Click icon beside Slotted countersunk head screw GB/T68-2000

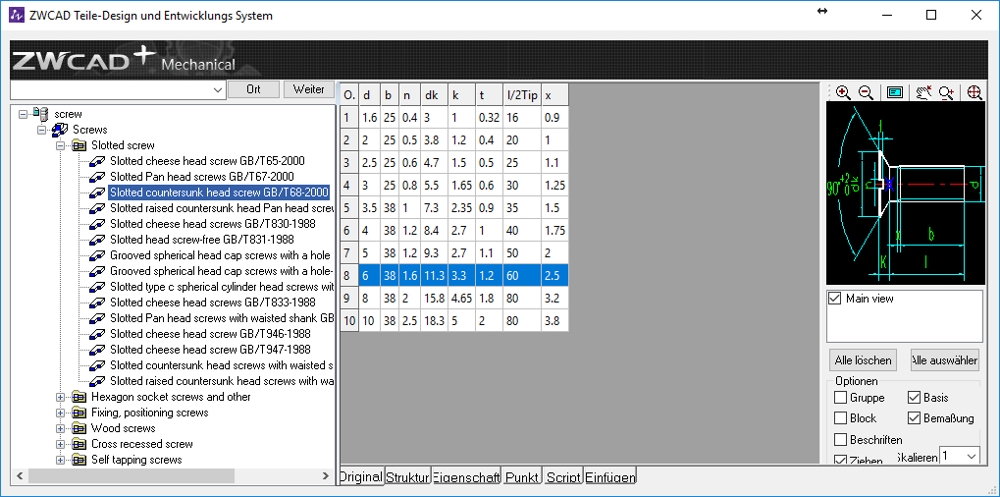point(97,192)
